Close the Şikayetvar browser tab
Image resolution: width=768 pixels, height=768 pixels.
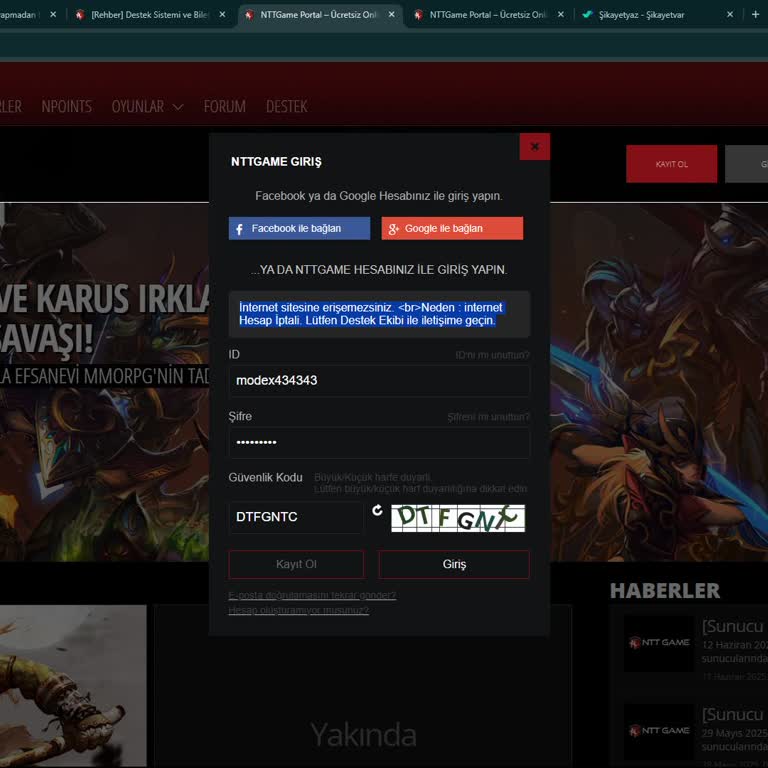tap(730, 15)
